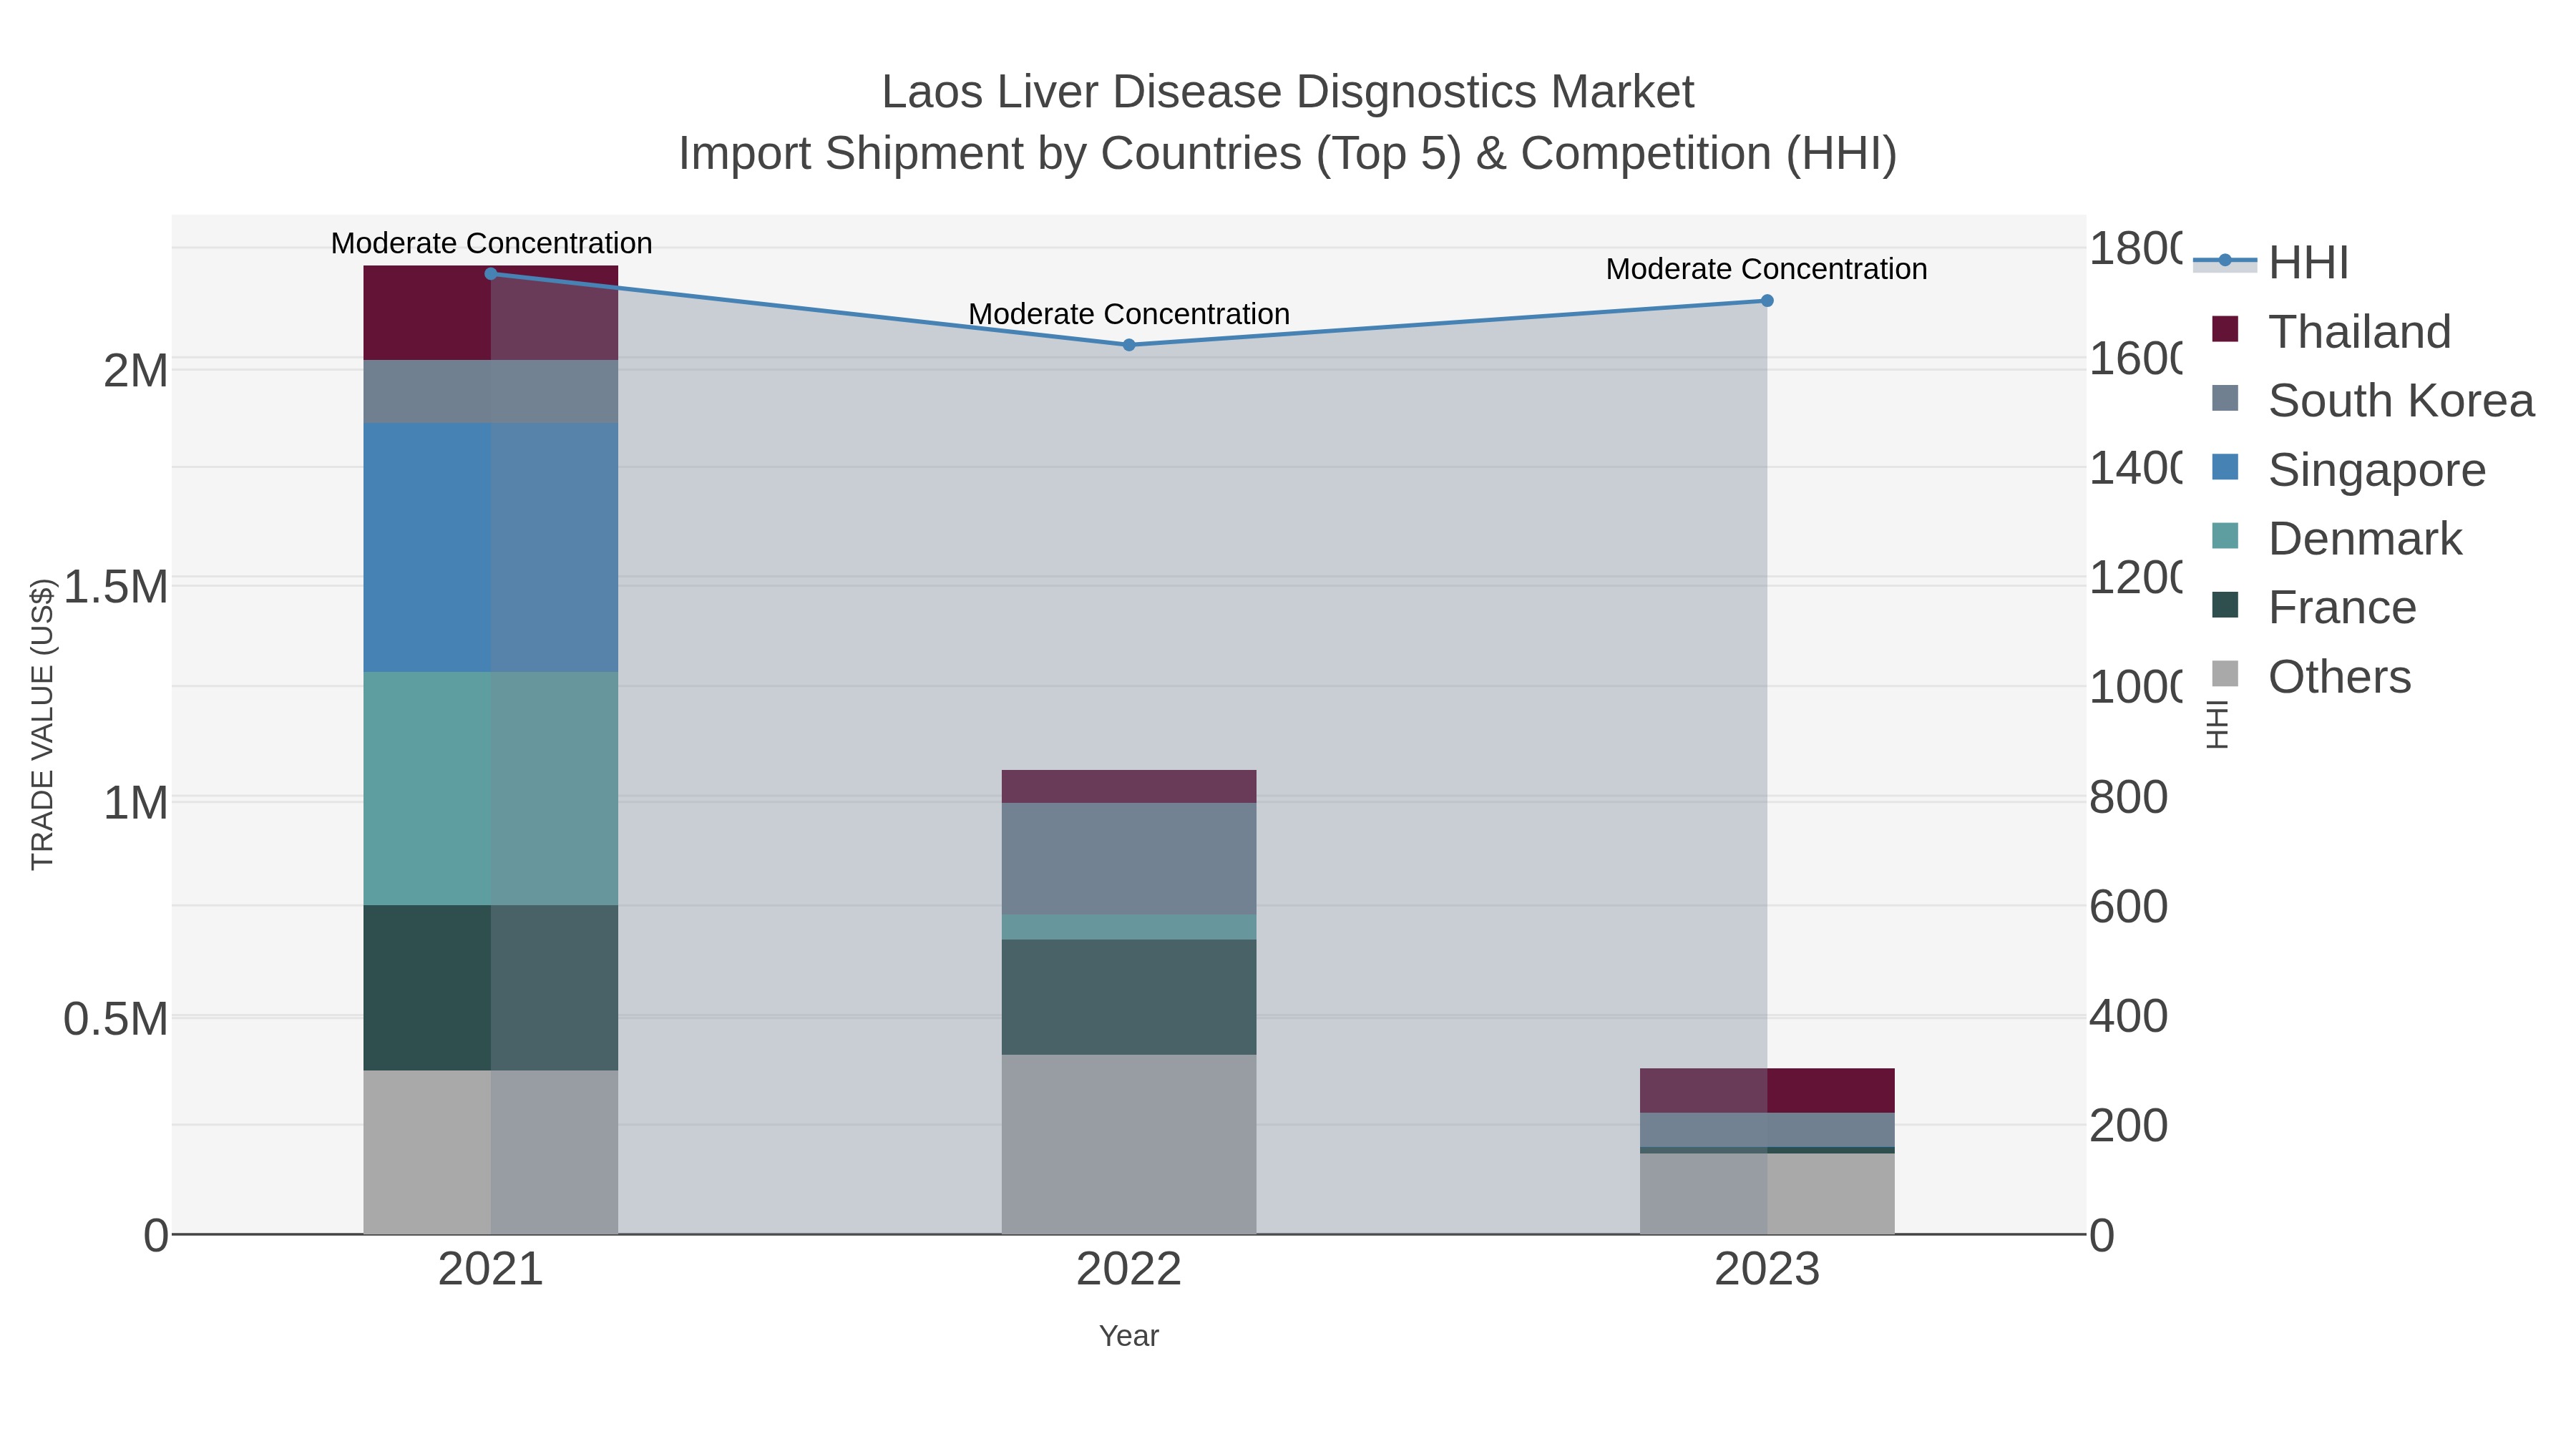Click the 2021 Others bar segment

(x=490, y=1153)
